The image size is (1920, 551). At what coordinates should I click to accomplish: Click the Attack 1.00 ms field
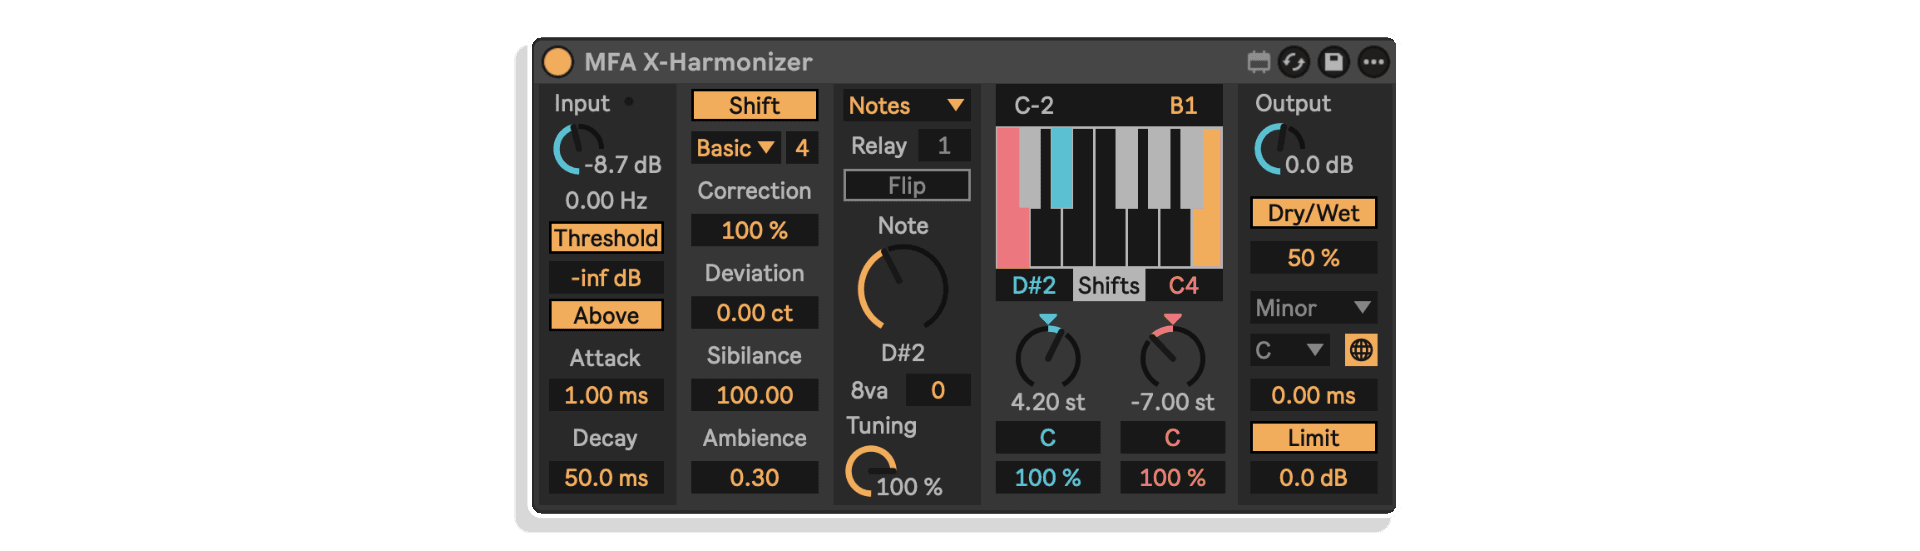pos(606,395)
